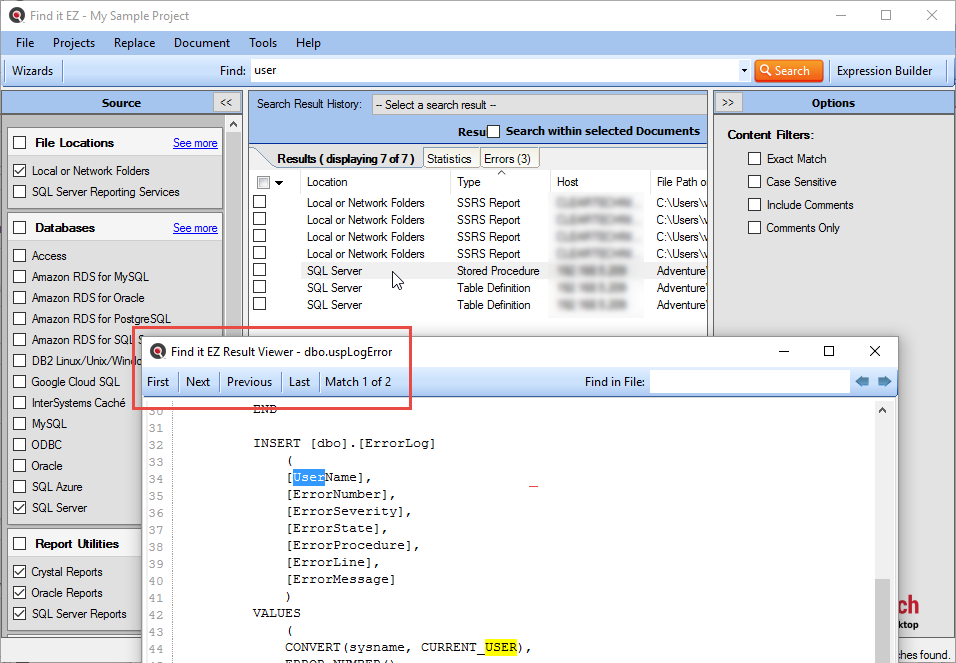This screenshot has width=956, height=663.
Task: Enable Include Comments filter
Action: pyautogui.click(x=754, y=205)
